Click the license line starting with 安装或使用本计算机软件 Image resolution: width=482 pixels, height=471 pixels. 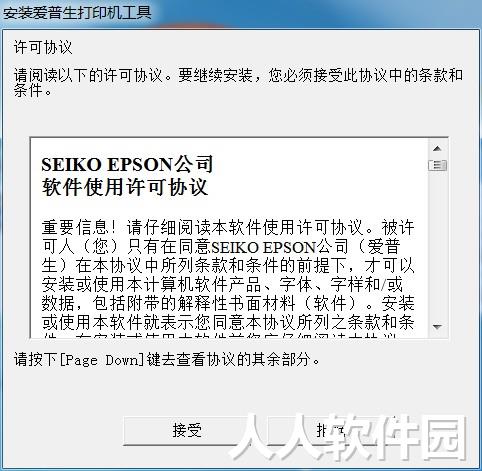pos(222,284)
